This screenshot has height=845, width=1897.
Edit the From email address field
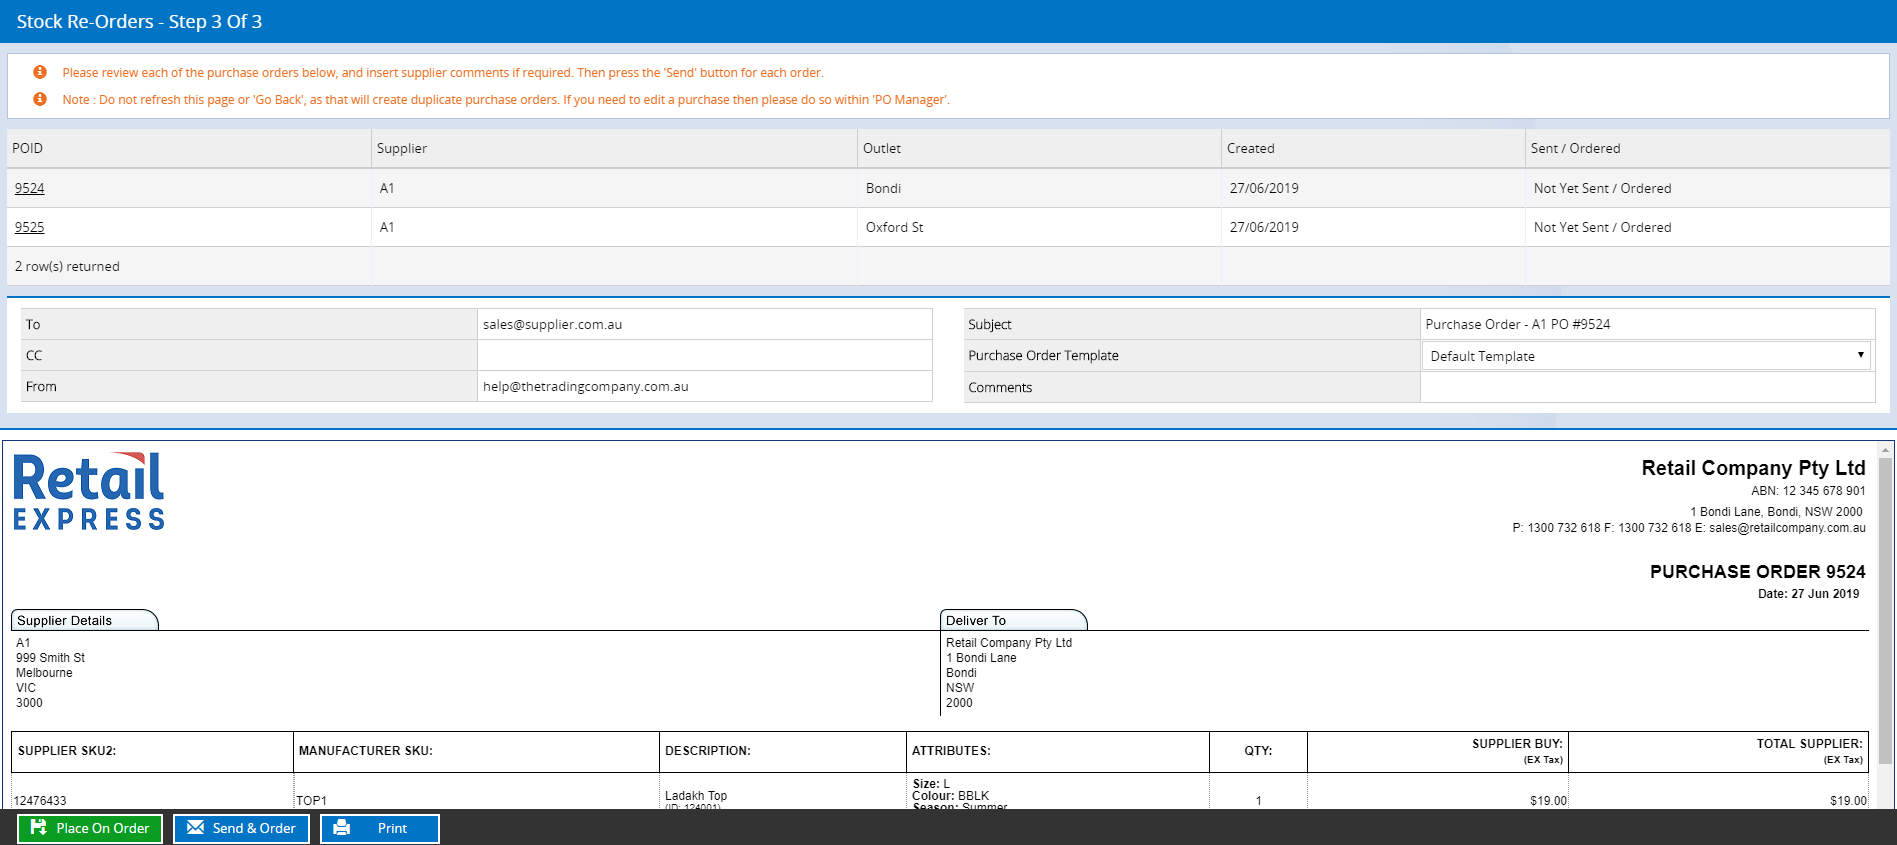pyautogui.click(x=705, y=386)
